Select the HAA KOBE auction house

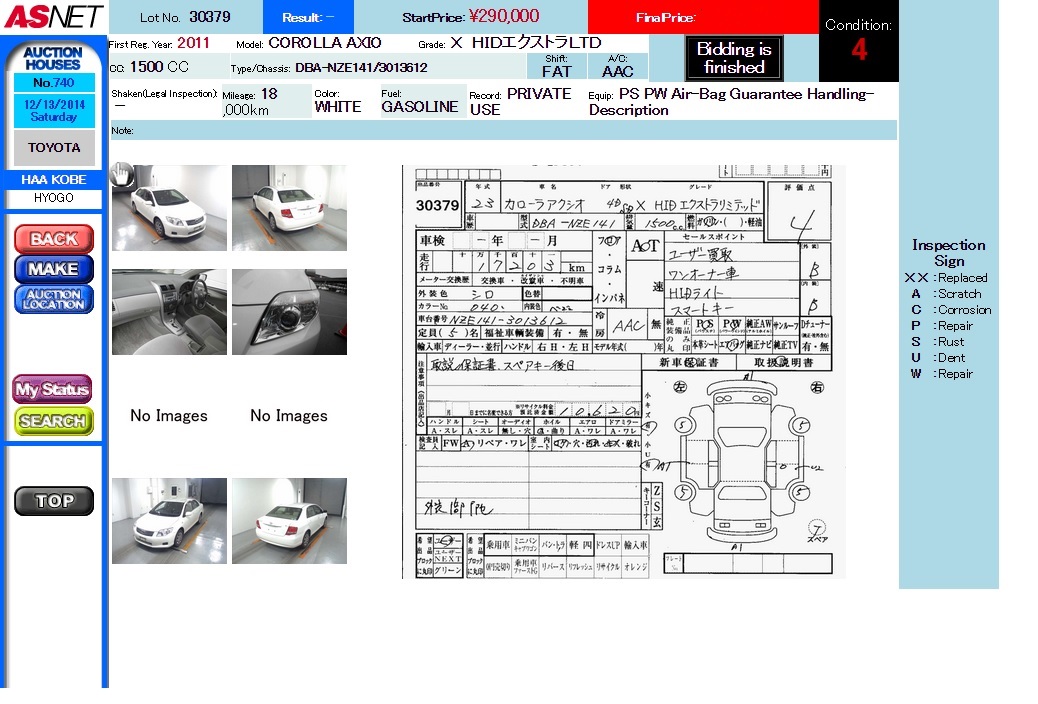(54, 180)
